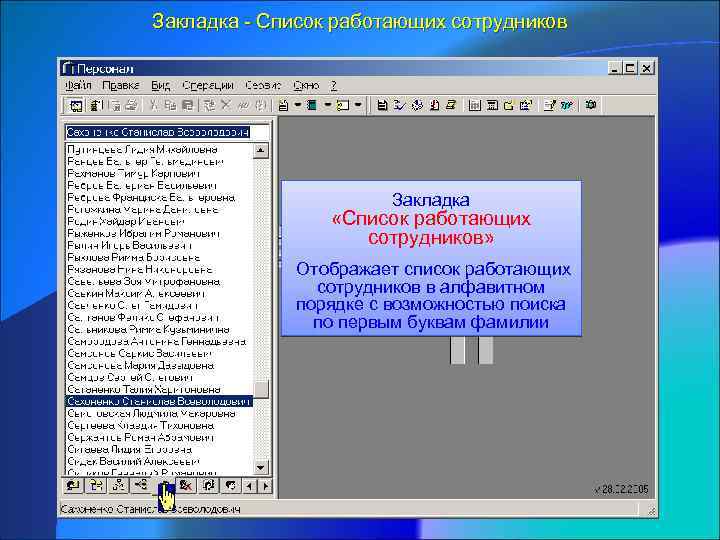Select Самородова Антонина Геннадьевна row
Screen dimensions: 720x540
coord(157,342)
